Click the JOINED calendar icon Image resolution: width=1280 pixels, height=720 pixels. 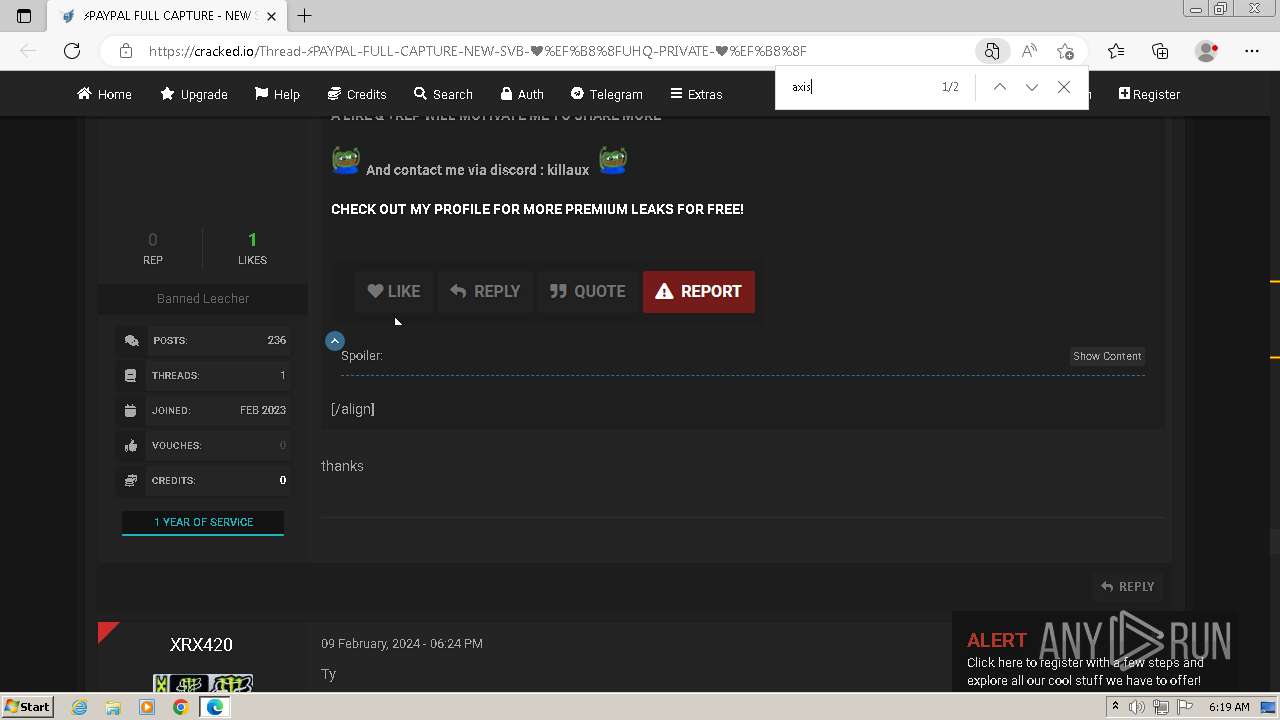click(131, 411)
